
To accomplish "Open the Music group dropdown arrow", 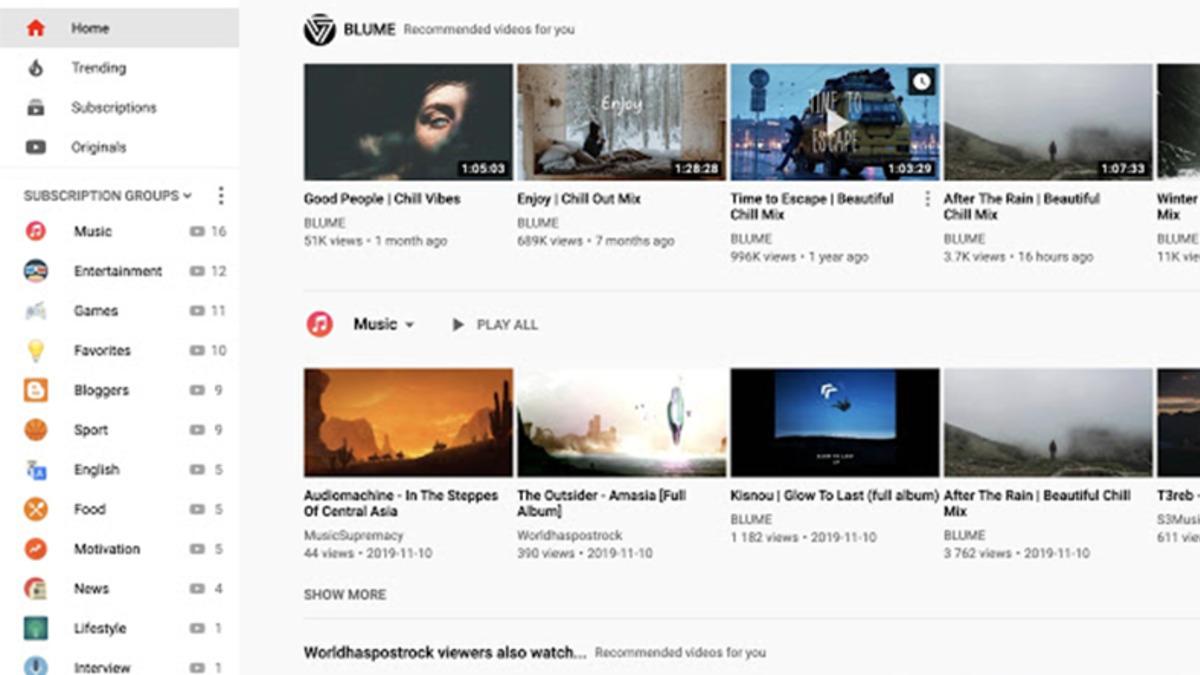I will 411,324.
